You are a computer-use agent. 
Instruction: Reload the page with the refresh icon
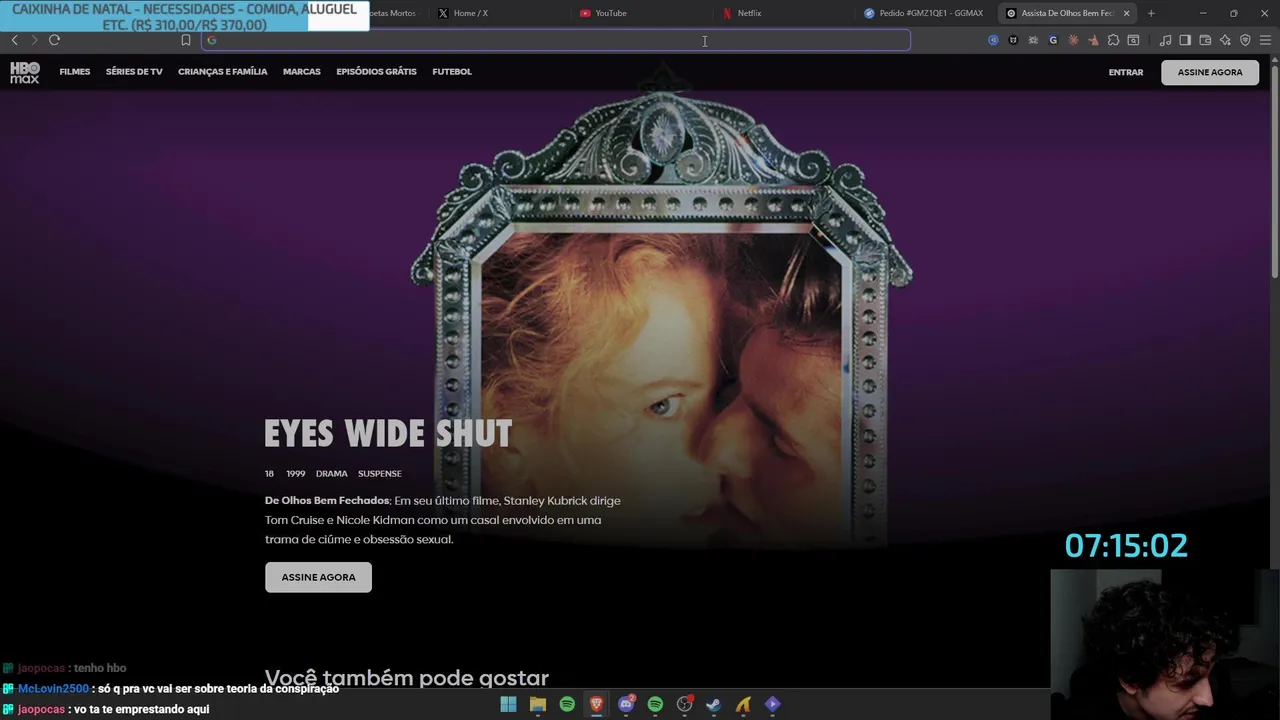[54, 40]
